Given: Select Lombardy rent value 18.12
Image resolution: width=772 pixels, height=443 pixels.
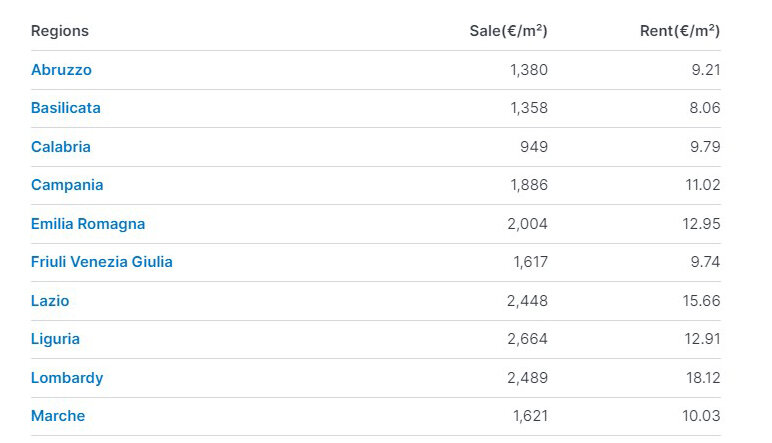Looking at the screenshot, I should tap(703, 378).
